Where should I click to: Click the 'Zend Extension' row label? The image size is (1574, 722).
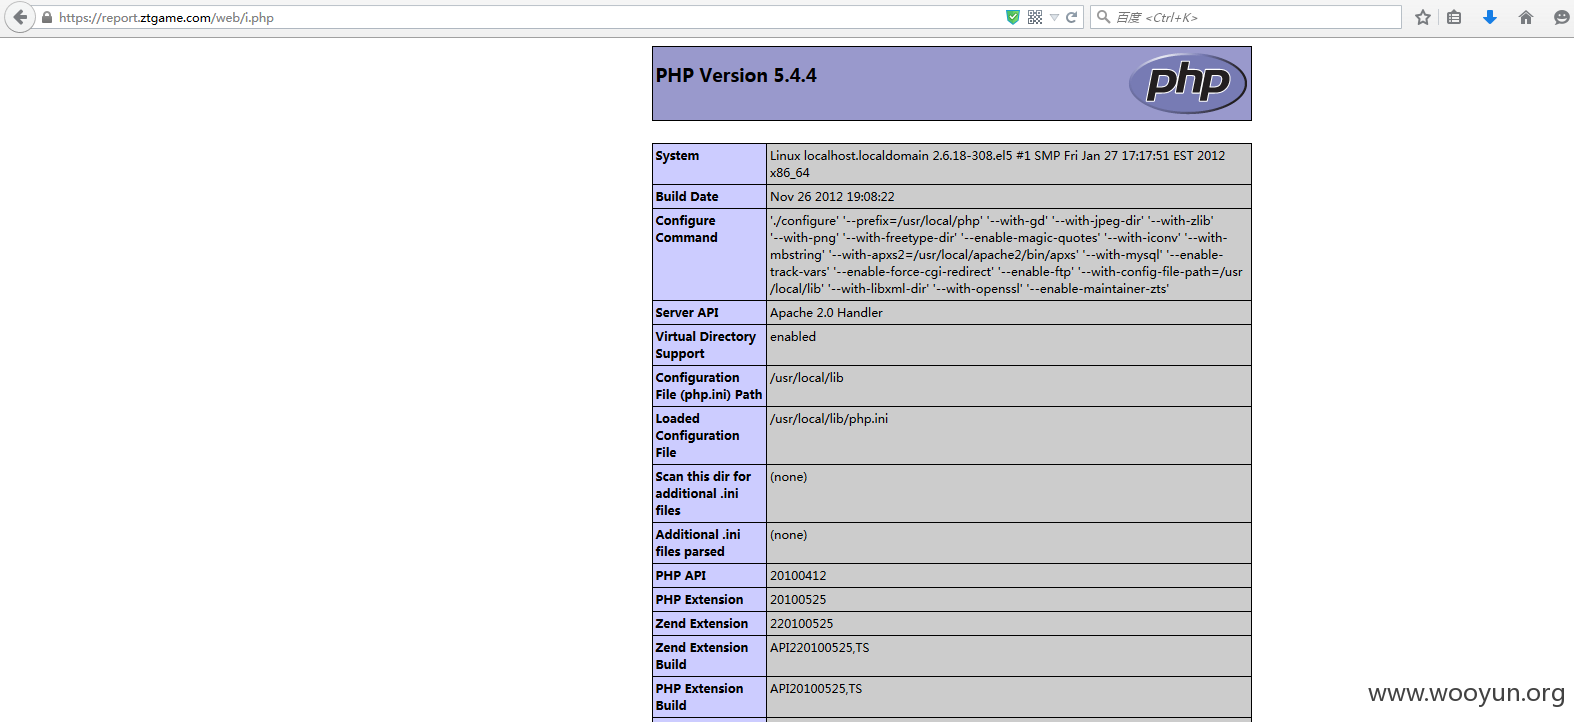702,624
